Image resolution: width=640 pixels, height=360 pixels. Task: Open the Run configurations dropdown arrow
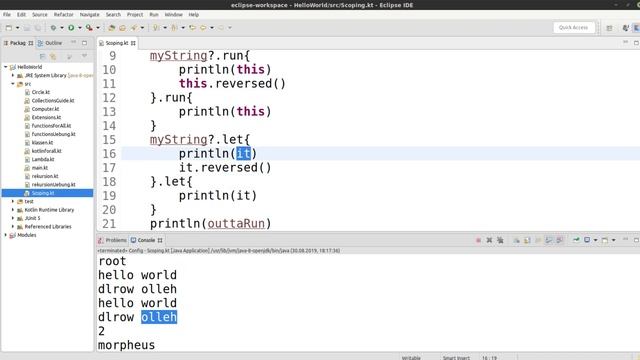(80, 28)
